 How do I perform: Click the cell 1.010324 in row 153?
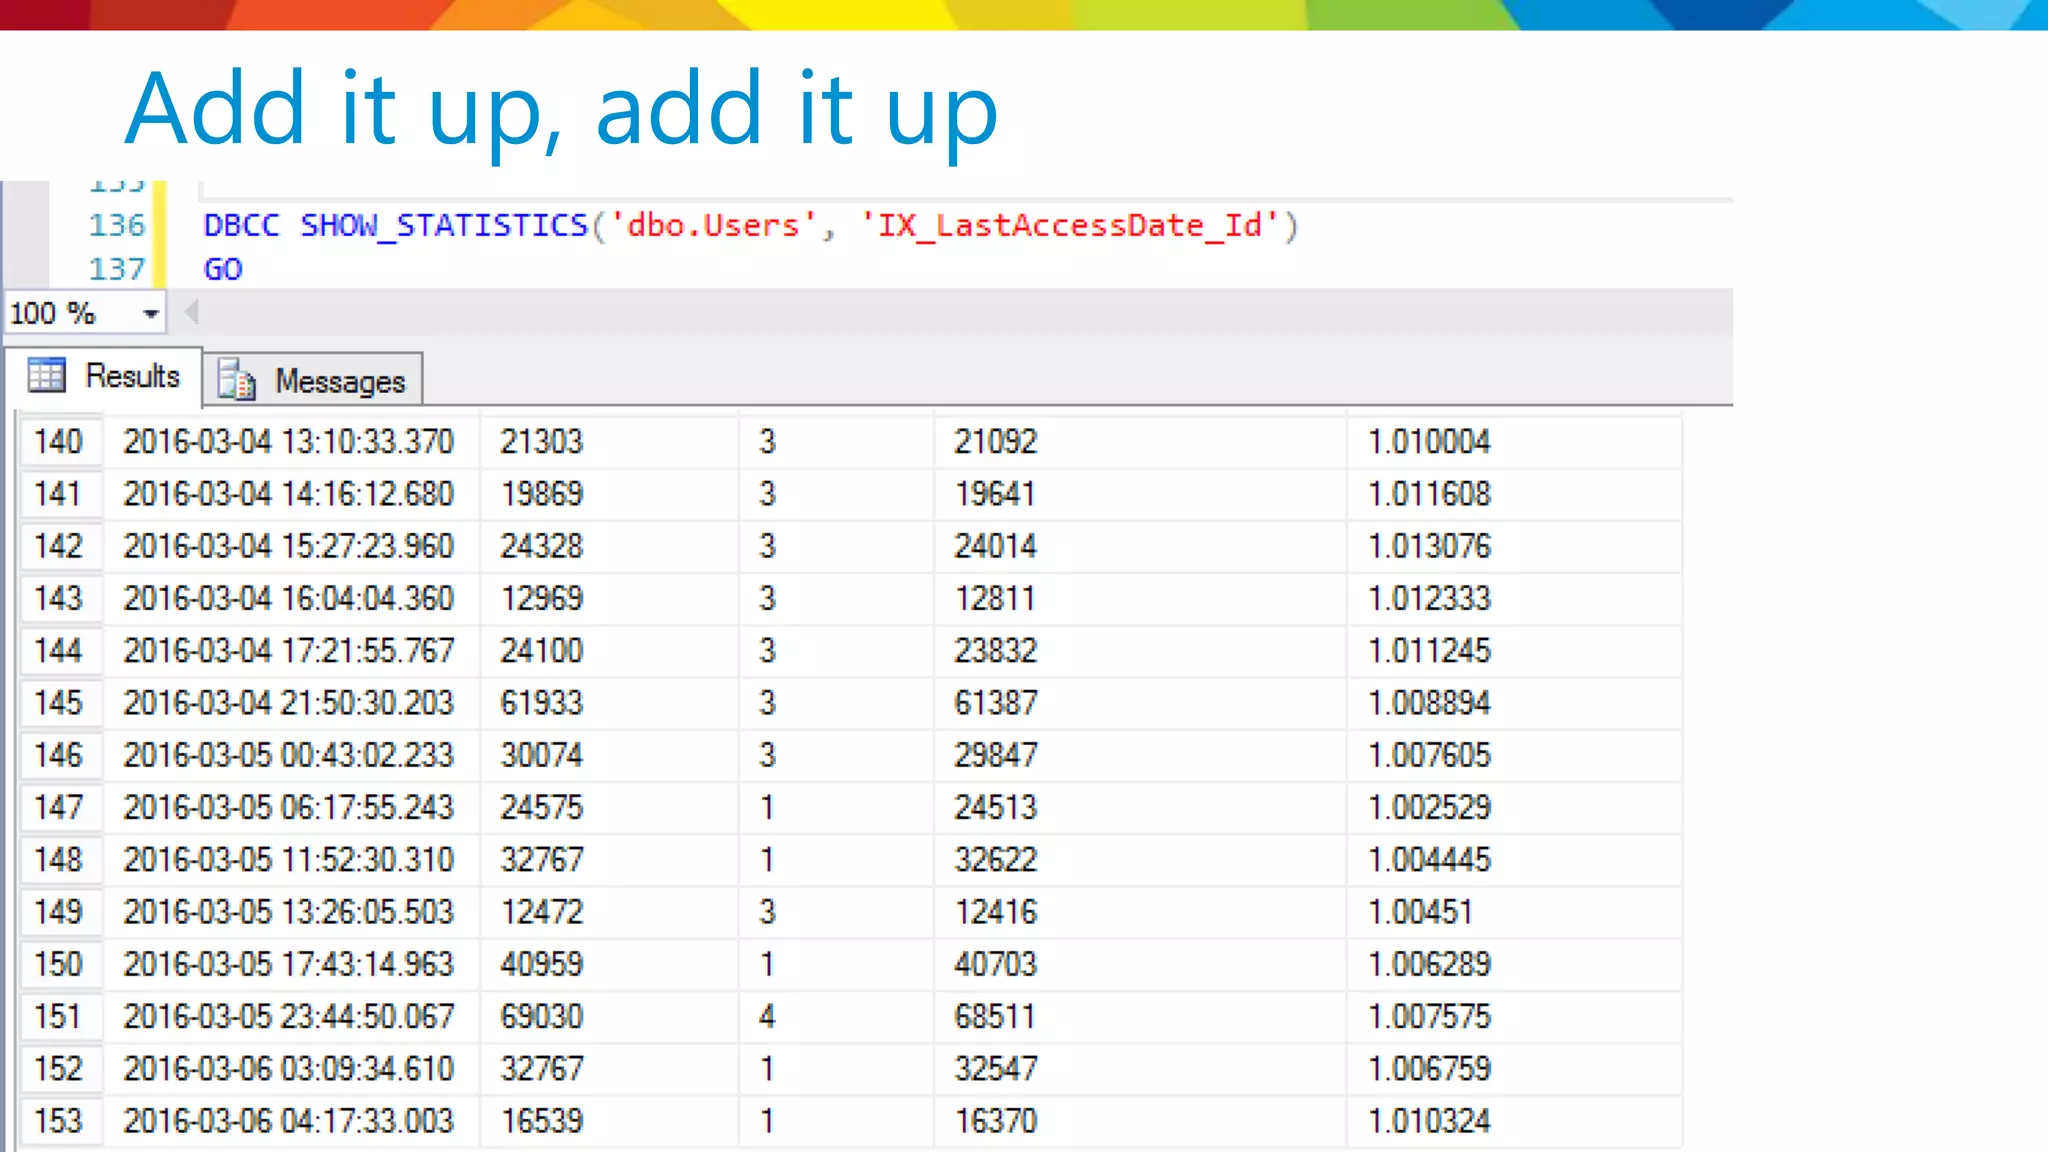1429,1121
